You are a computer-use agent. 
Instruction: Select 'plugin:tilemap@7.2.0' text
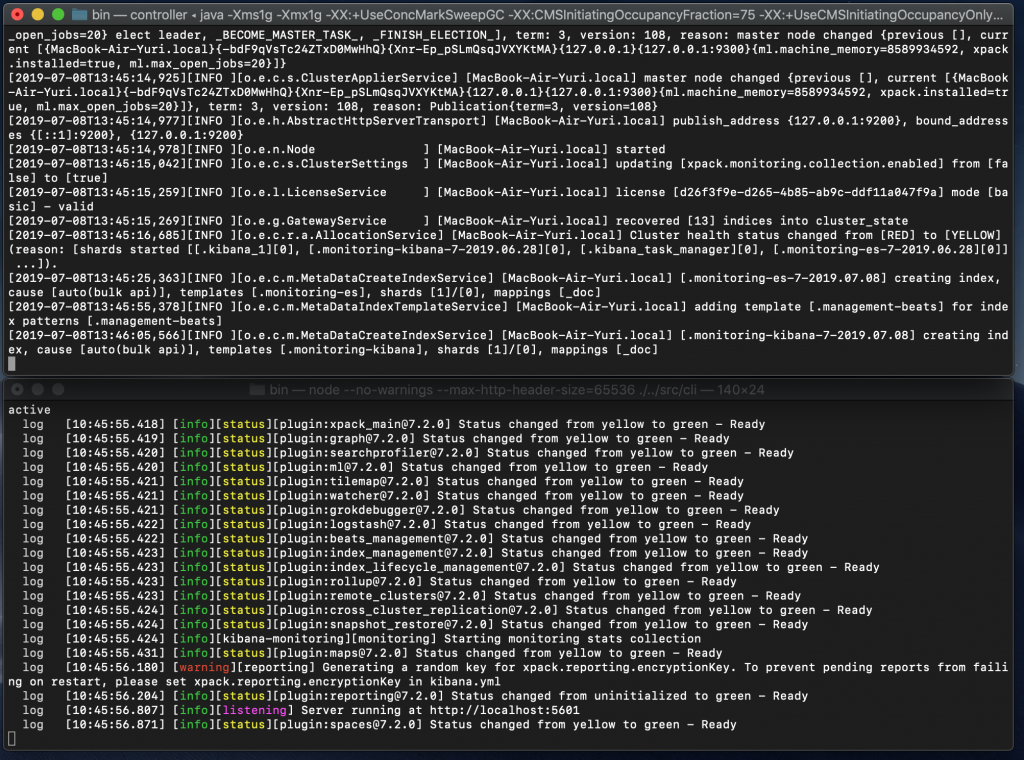(x=355, y=482)
